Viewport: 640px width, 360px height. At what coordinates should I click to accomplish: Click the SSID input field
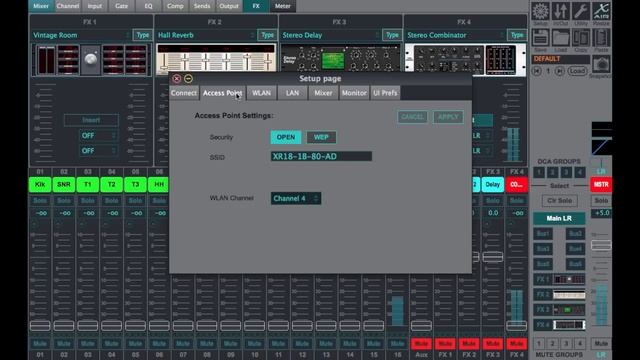(x=321, y=156)
